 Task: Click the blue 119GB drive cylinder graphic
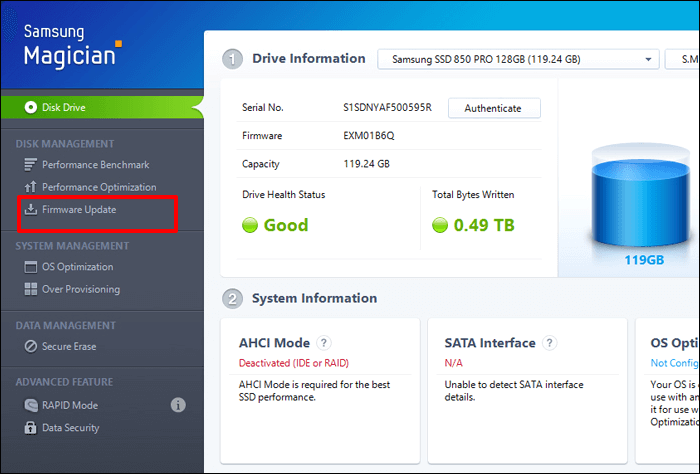641,196
